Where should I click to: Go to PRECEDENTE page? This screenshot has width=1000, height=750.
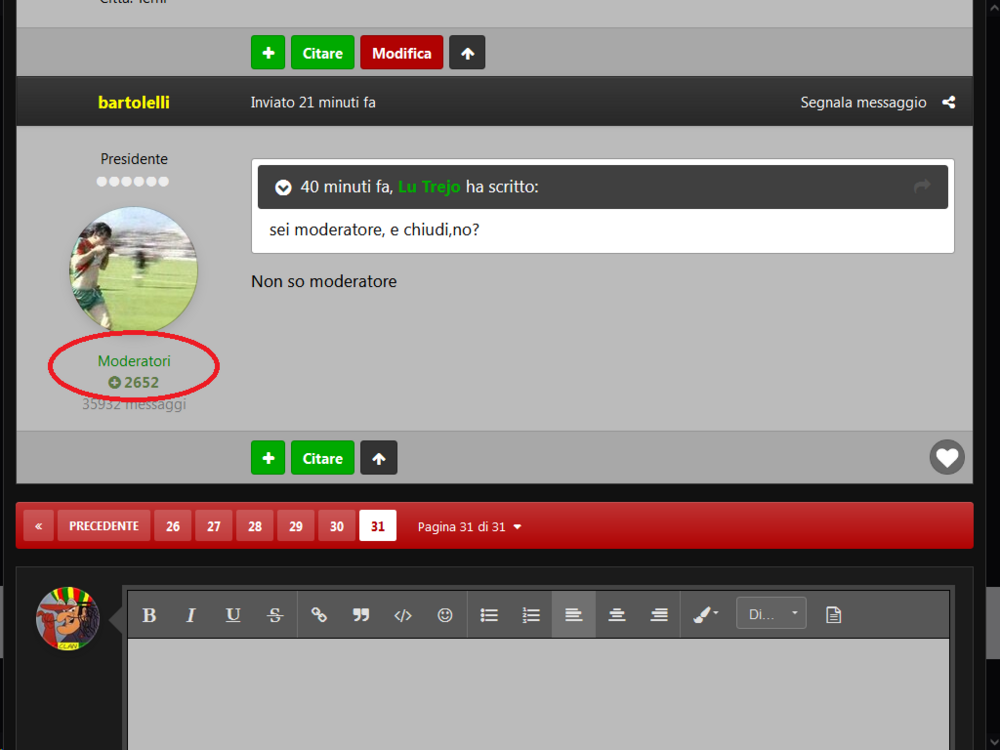pos(104,526)
